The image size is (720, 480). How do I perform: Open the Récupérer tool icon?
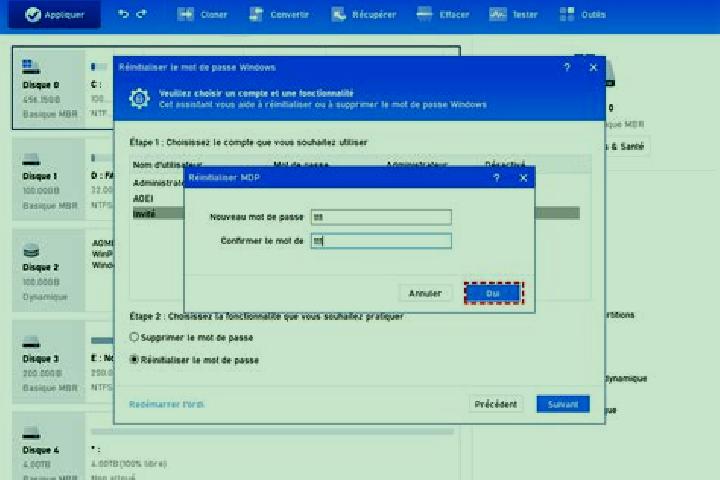point(338,14)
